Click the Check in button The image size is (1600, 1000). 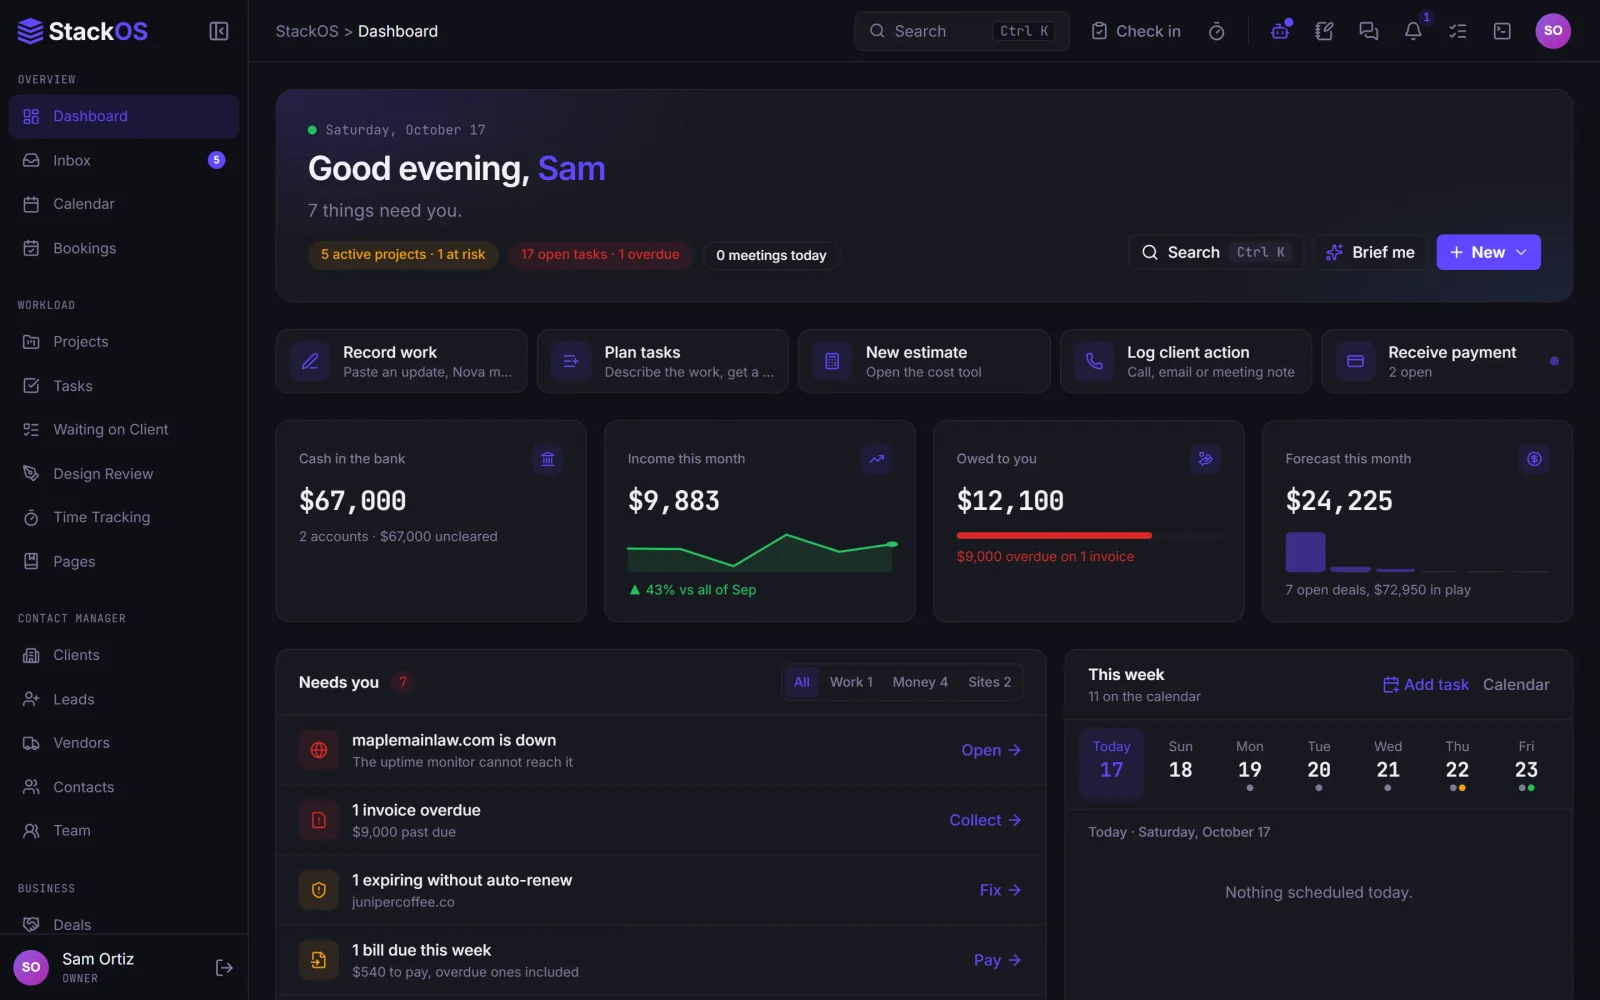point(1136,31)
